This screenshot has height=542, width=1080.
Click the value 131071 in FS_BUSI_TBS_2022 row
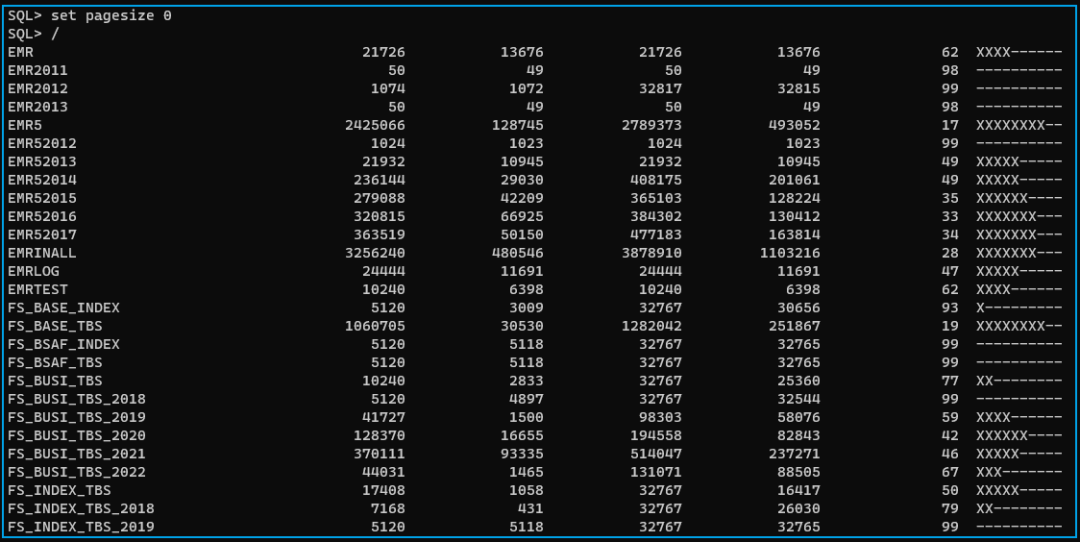pyautogui.click(x=656, y=472)
